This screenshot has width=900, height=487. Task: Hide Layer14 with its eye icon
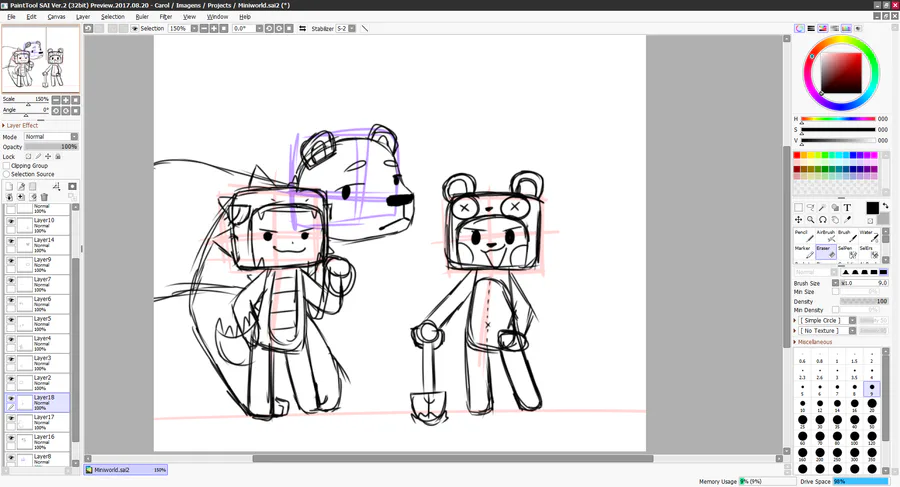pos(11,241)
